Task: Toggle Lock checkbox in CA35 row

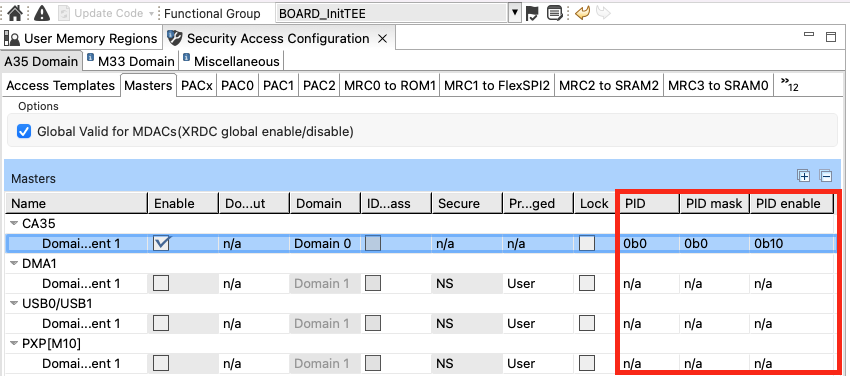Action: point(587,243)
